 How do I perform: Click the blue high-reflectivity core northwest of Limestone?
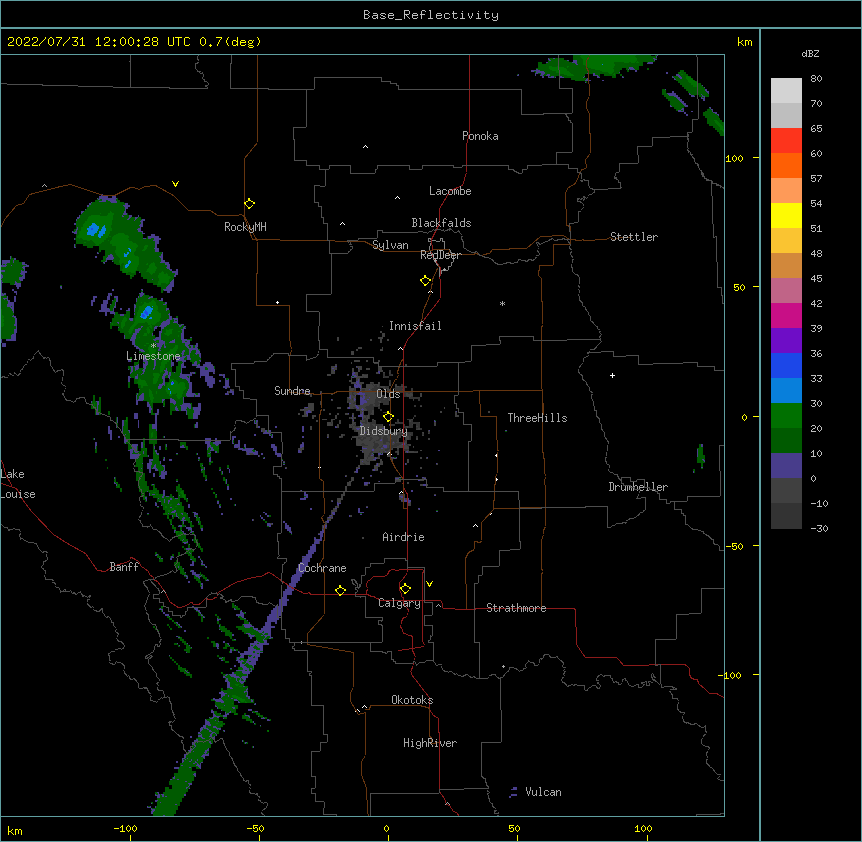[96, 229]
